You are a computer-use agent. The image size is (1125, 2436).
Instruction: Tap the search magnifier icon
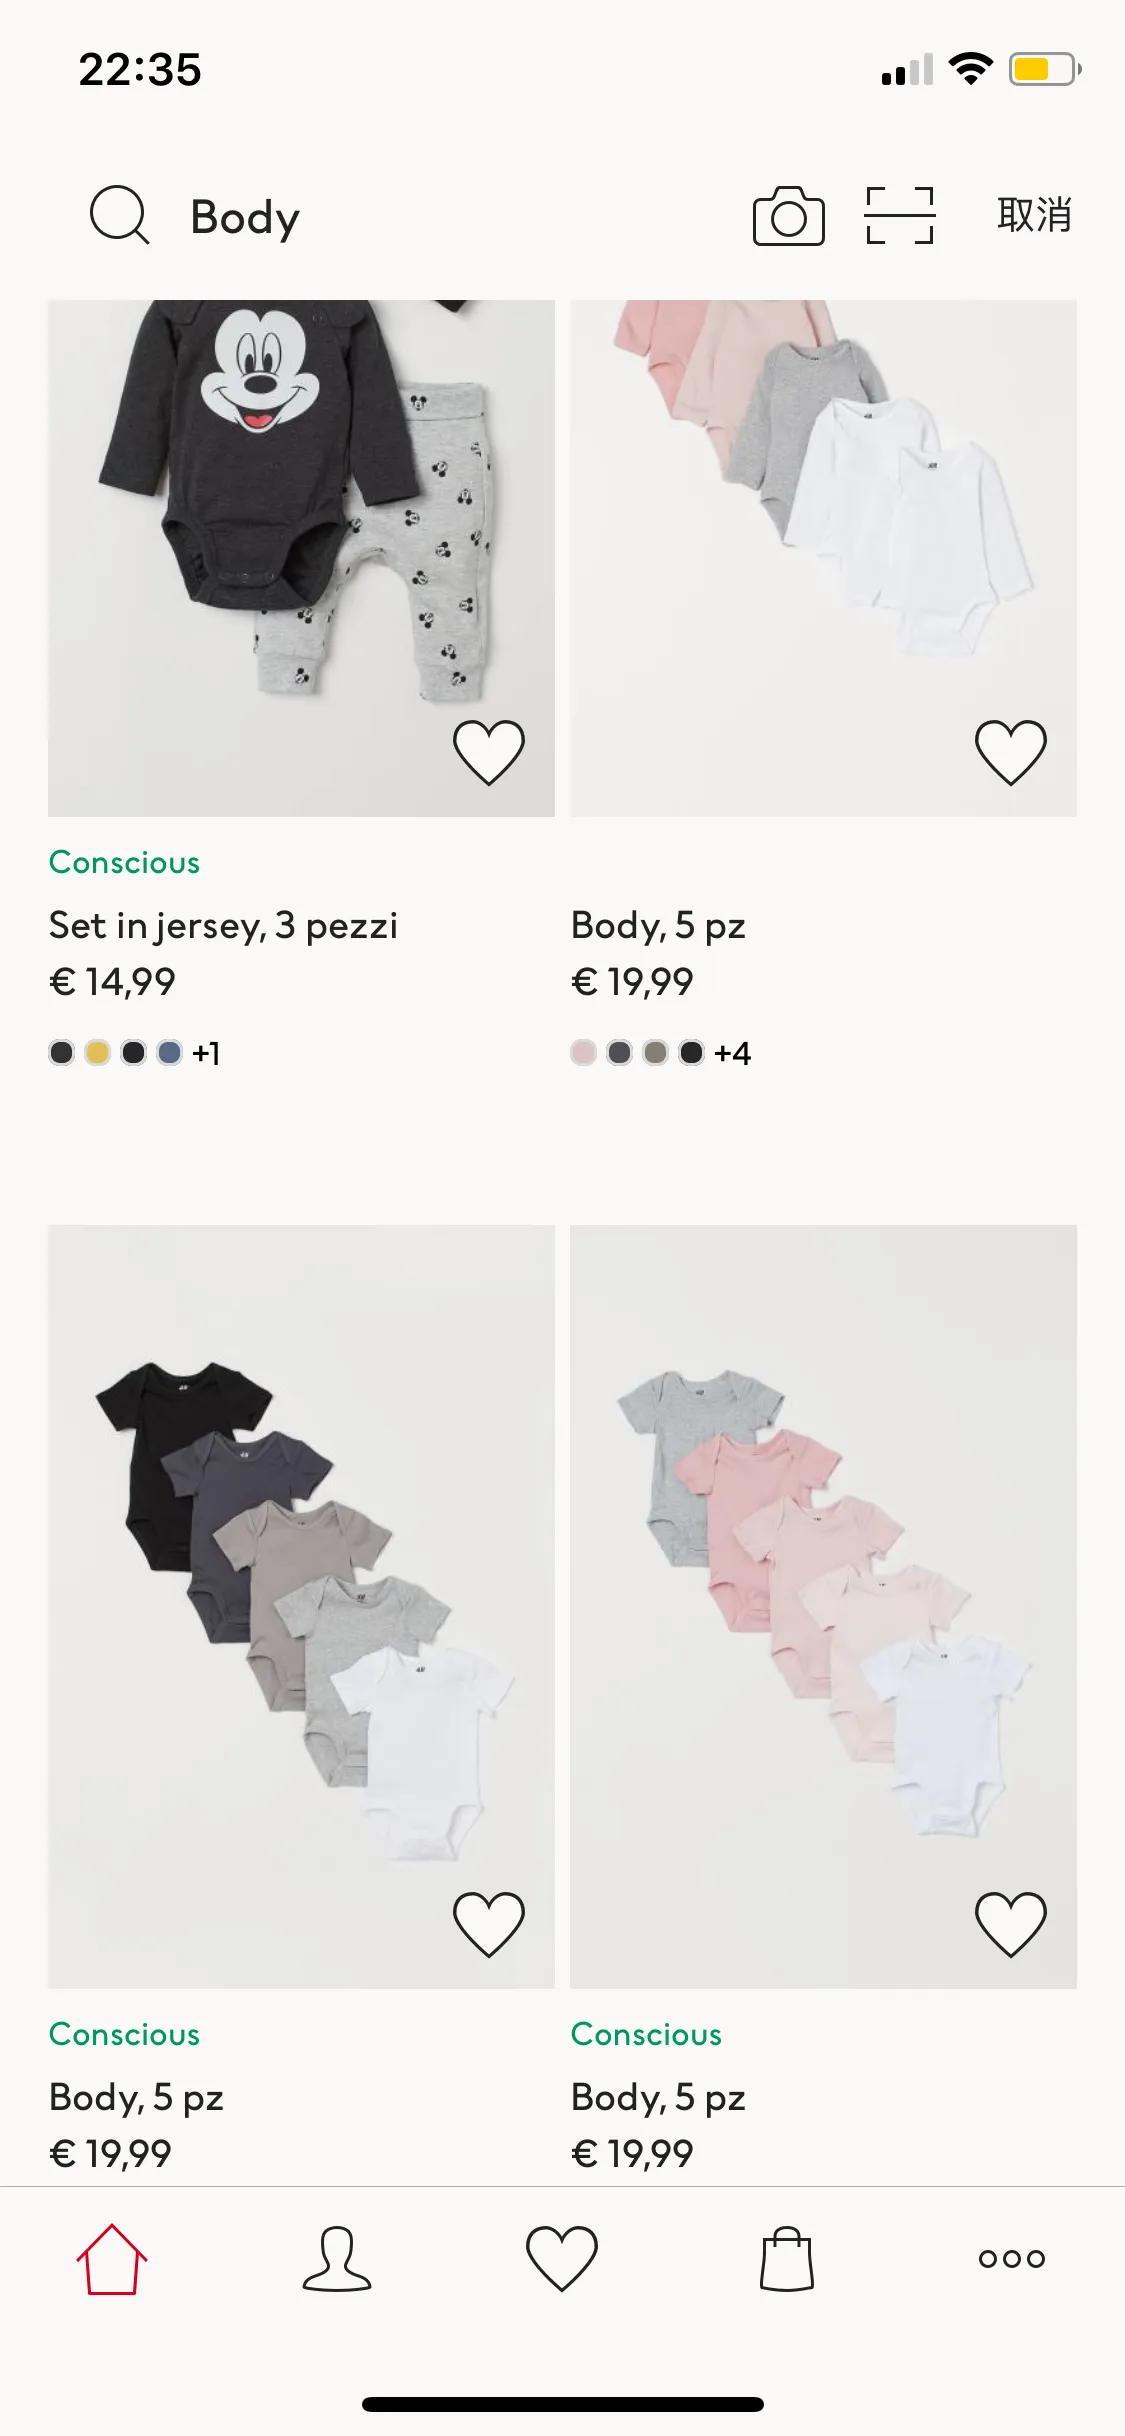click(119, 215)
